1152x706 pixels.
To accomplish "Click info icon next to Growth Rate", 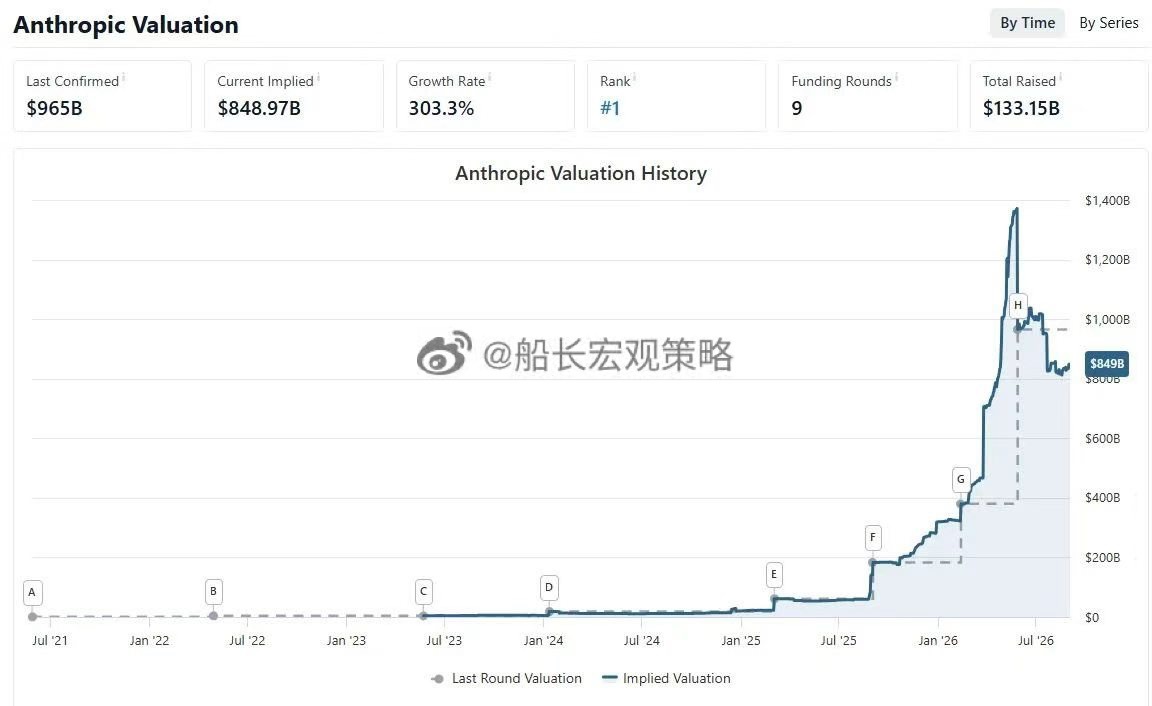I will [x=489, y=76].
